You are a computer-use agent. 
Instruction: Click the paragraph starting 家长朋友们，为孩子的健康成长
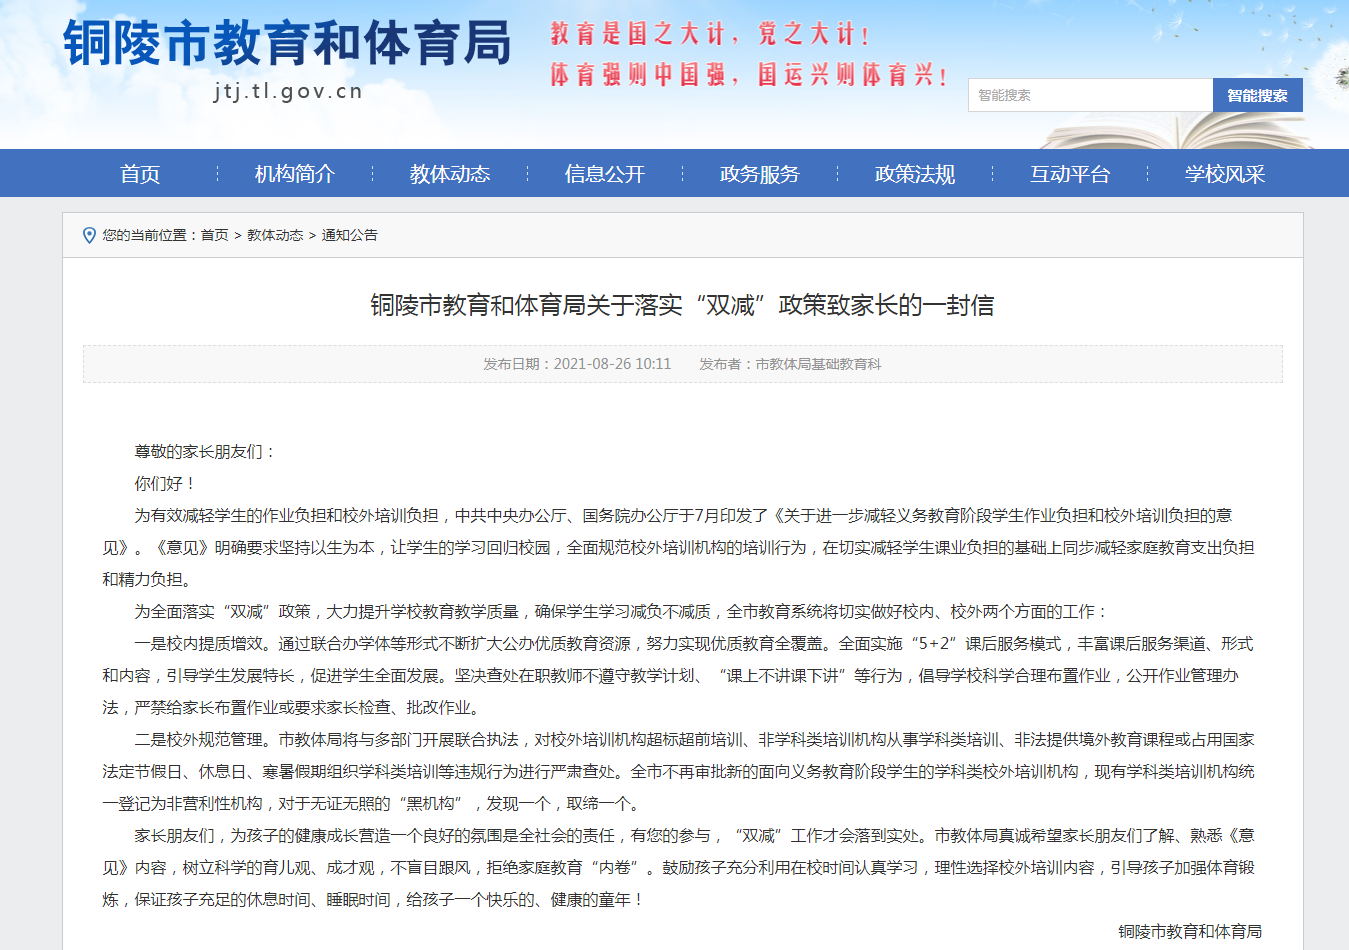coord(678,868)
